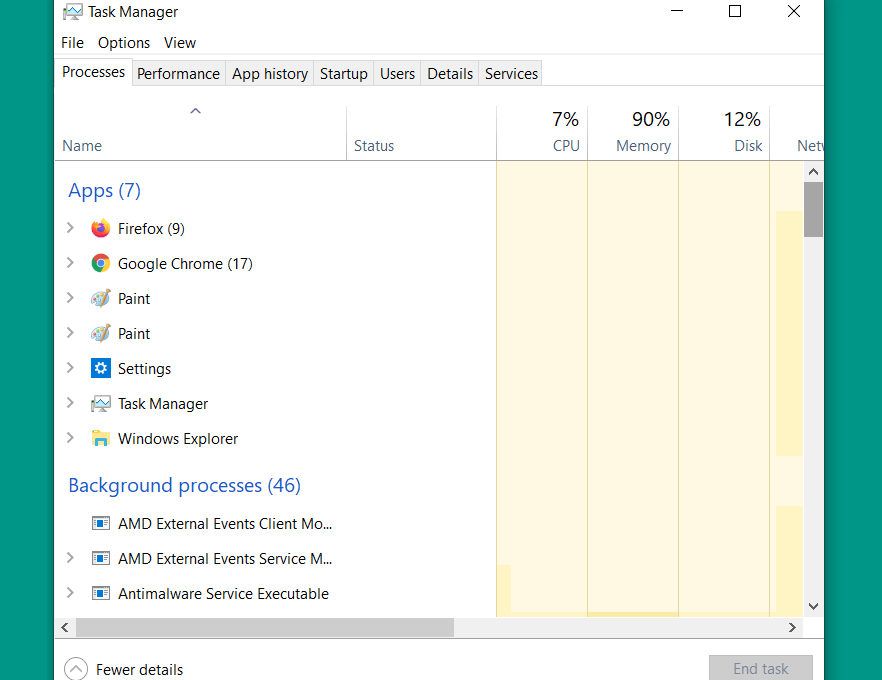Expand AMD External Events Service row

pos(70,557)
